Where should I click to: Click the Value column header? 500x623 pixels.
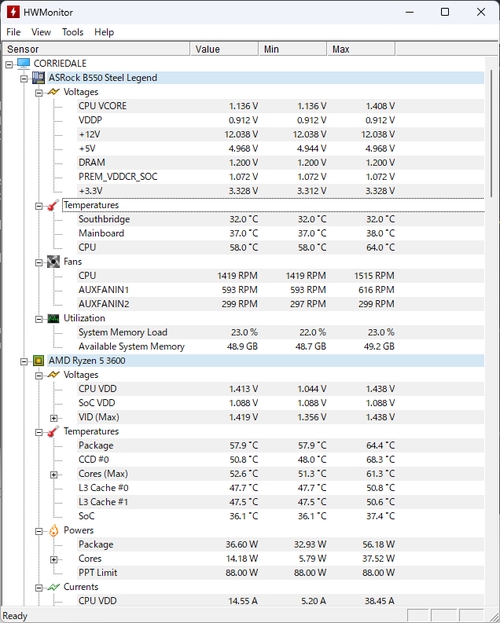(224, 49)
